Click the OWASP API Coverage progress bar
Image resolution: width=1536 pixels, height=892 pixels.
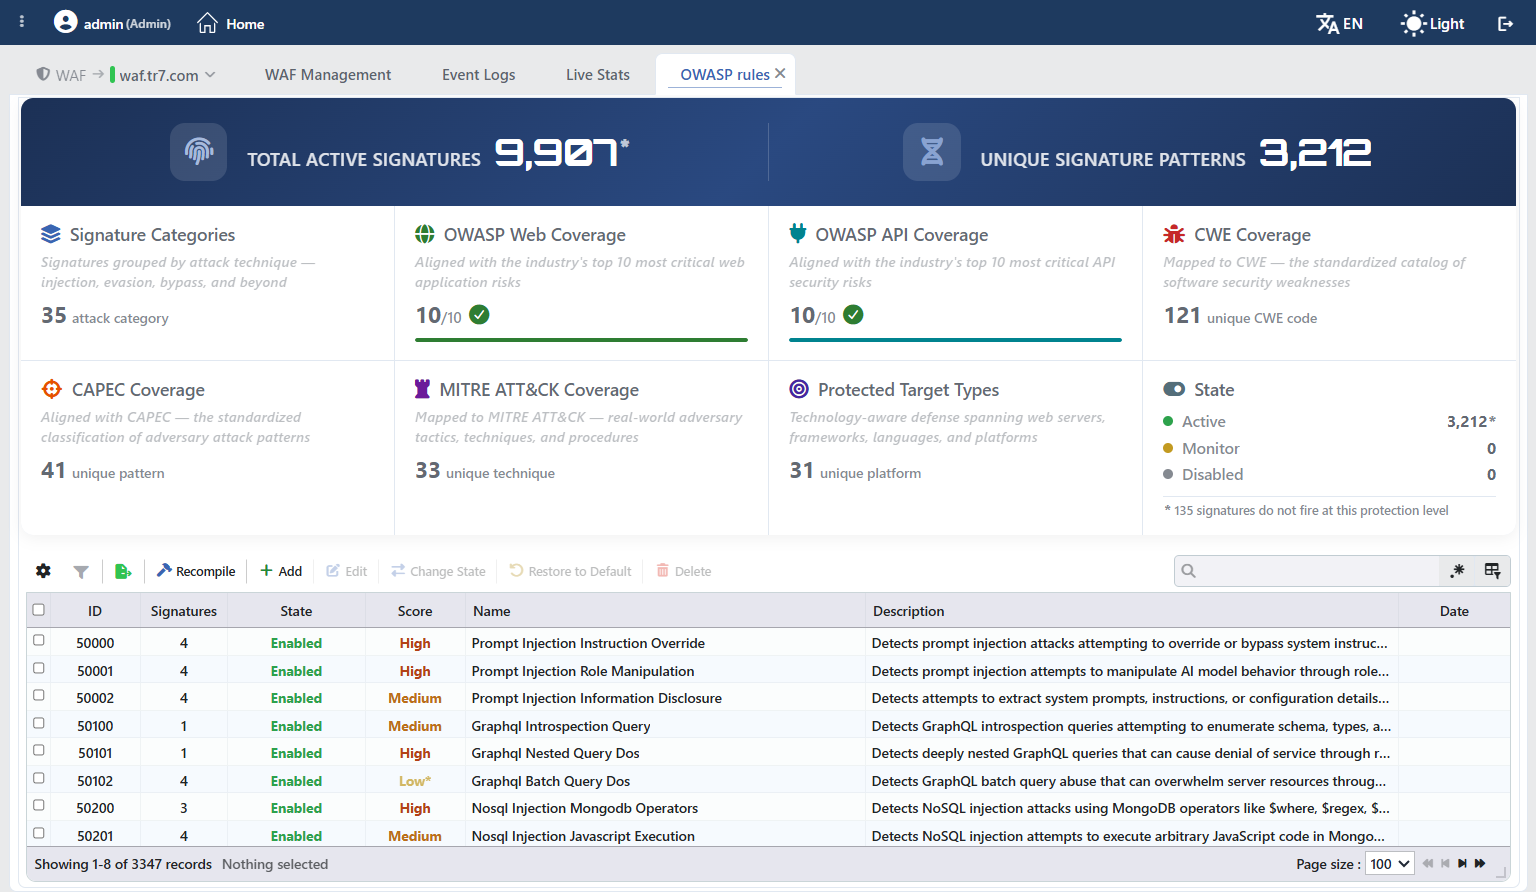pyautogui.click(x=955, y=340)
